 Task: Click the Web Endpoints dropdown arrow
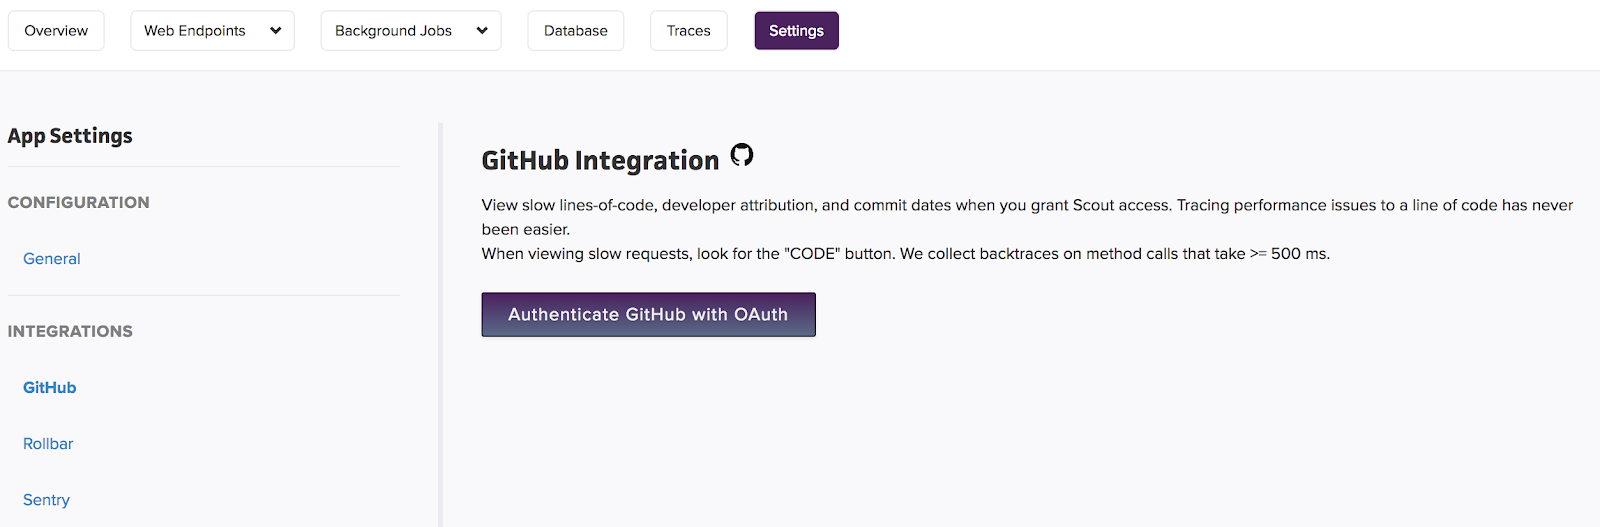pos(276,31)
